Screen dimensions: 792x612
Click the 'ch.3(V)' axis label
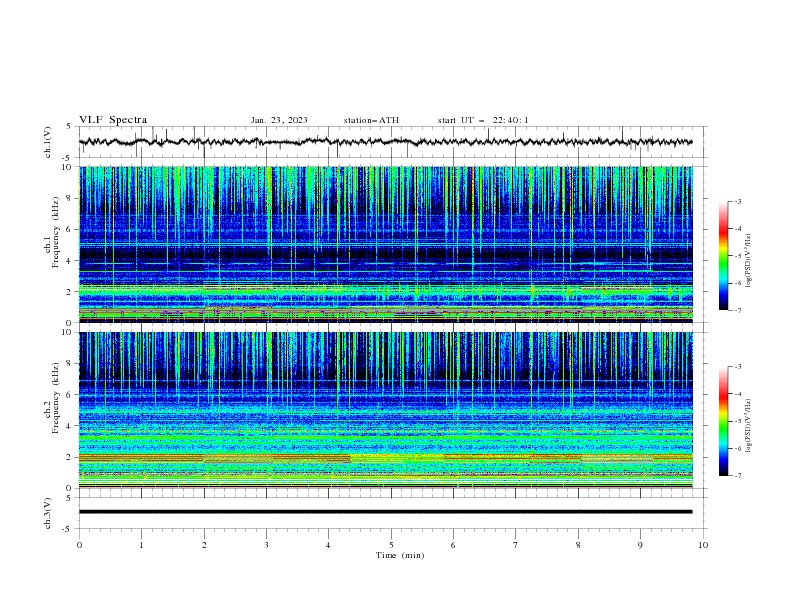click(x=48, y=513)
